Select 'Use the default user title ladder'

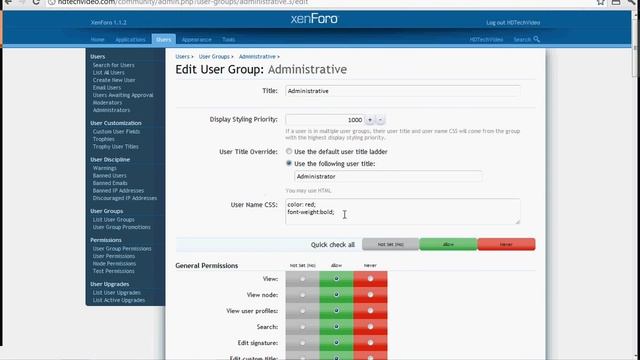tap(289, 151)
